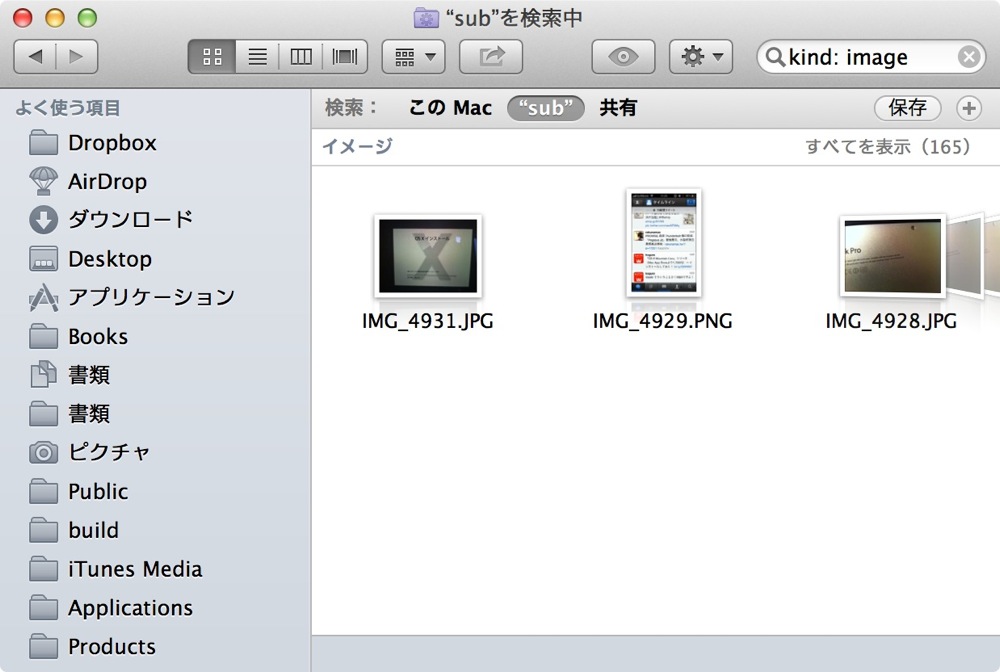The height and width of the screenshot is (672, 1000).
Task: Set search scope to "sub" folder
Action: pos(546,108)
